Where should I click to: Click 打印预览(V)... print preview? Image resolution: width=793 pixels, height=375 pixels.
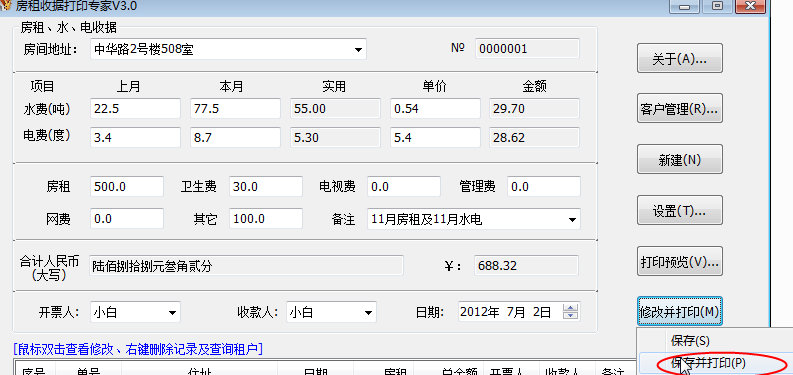(x=679, y=262)
